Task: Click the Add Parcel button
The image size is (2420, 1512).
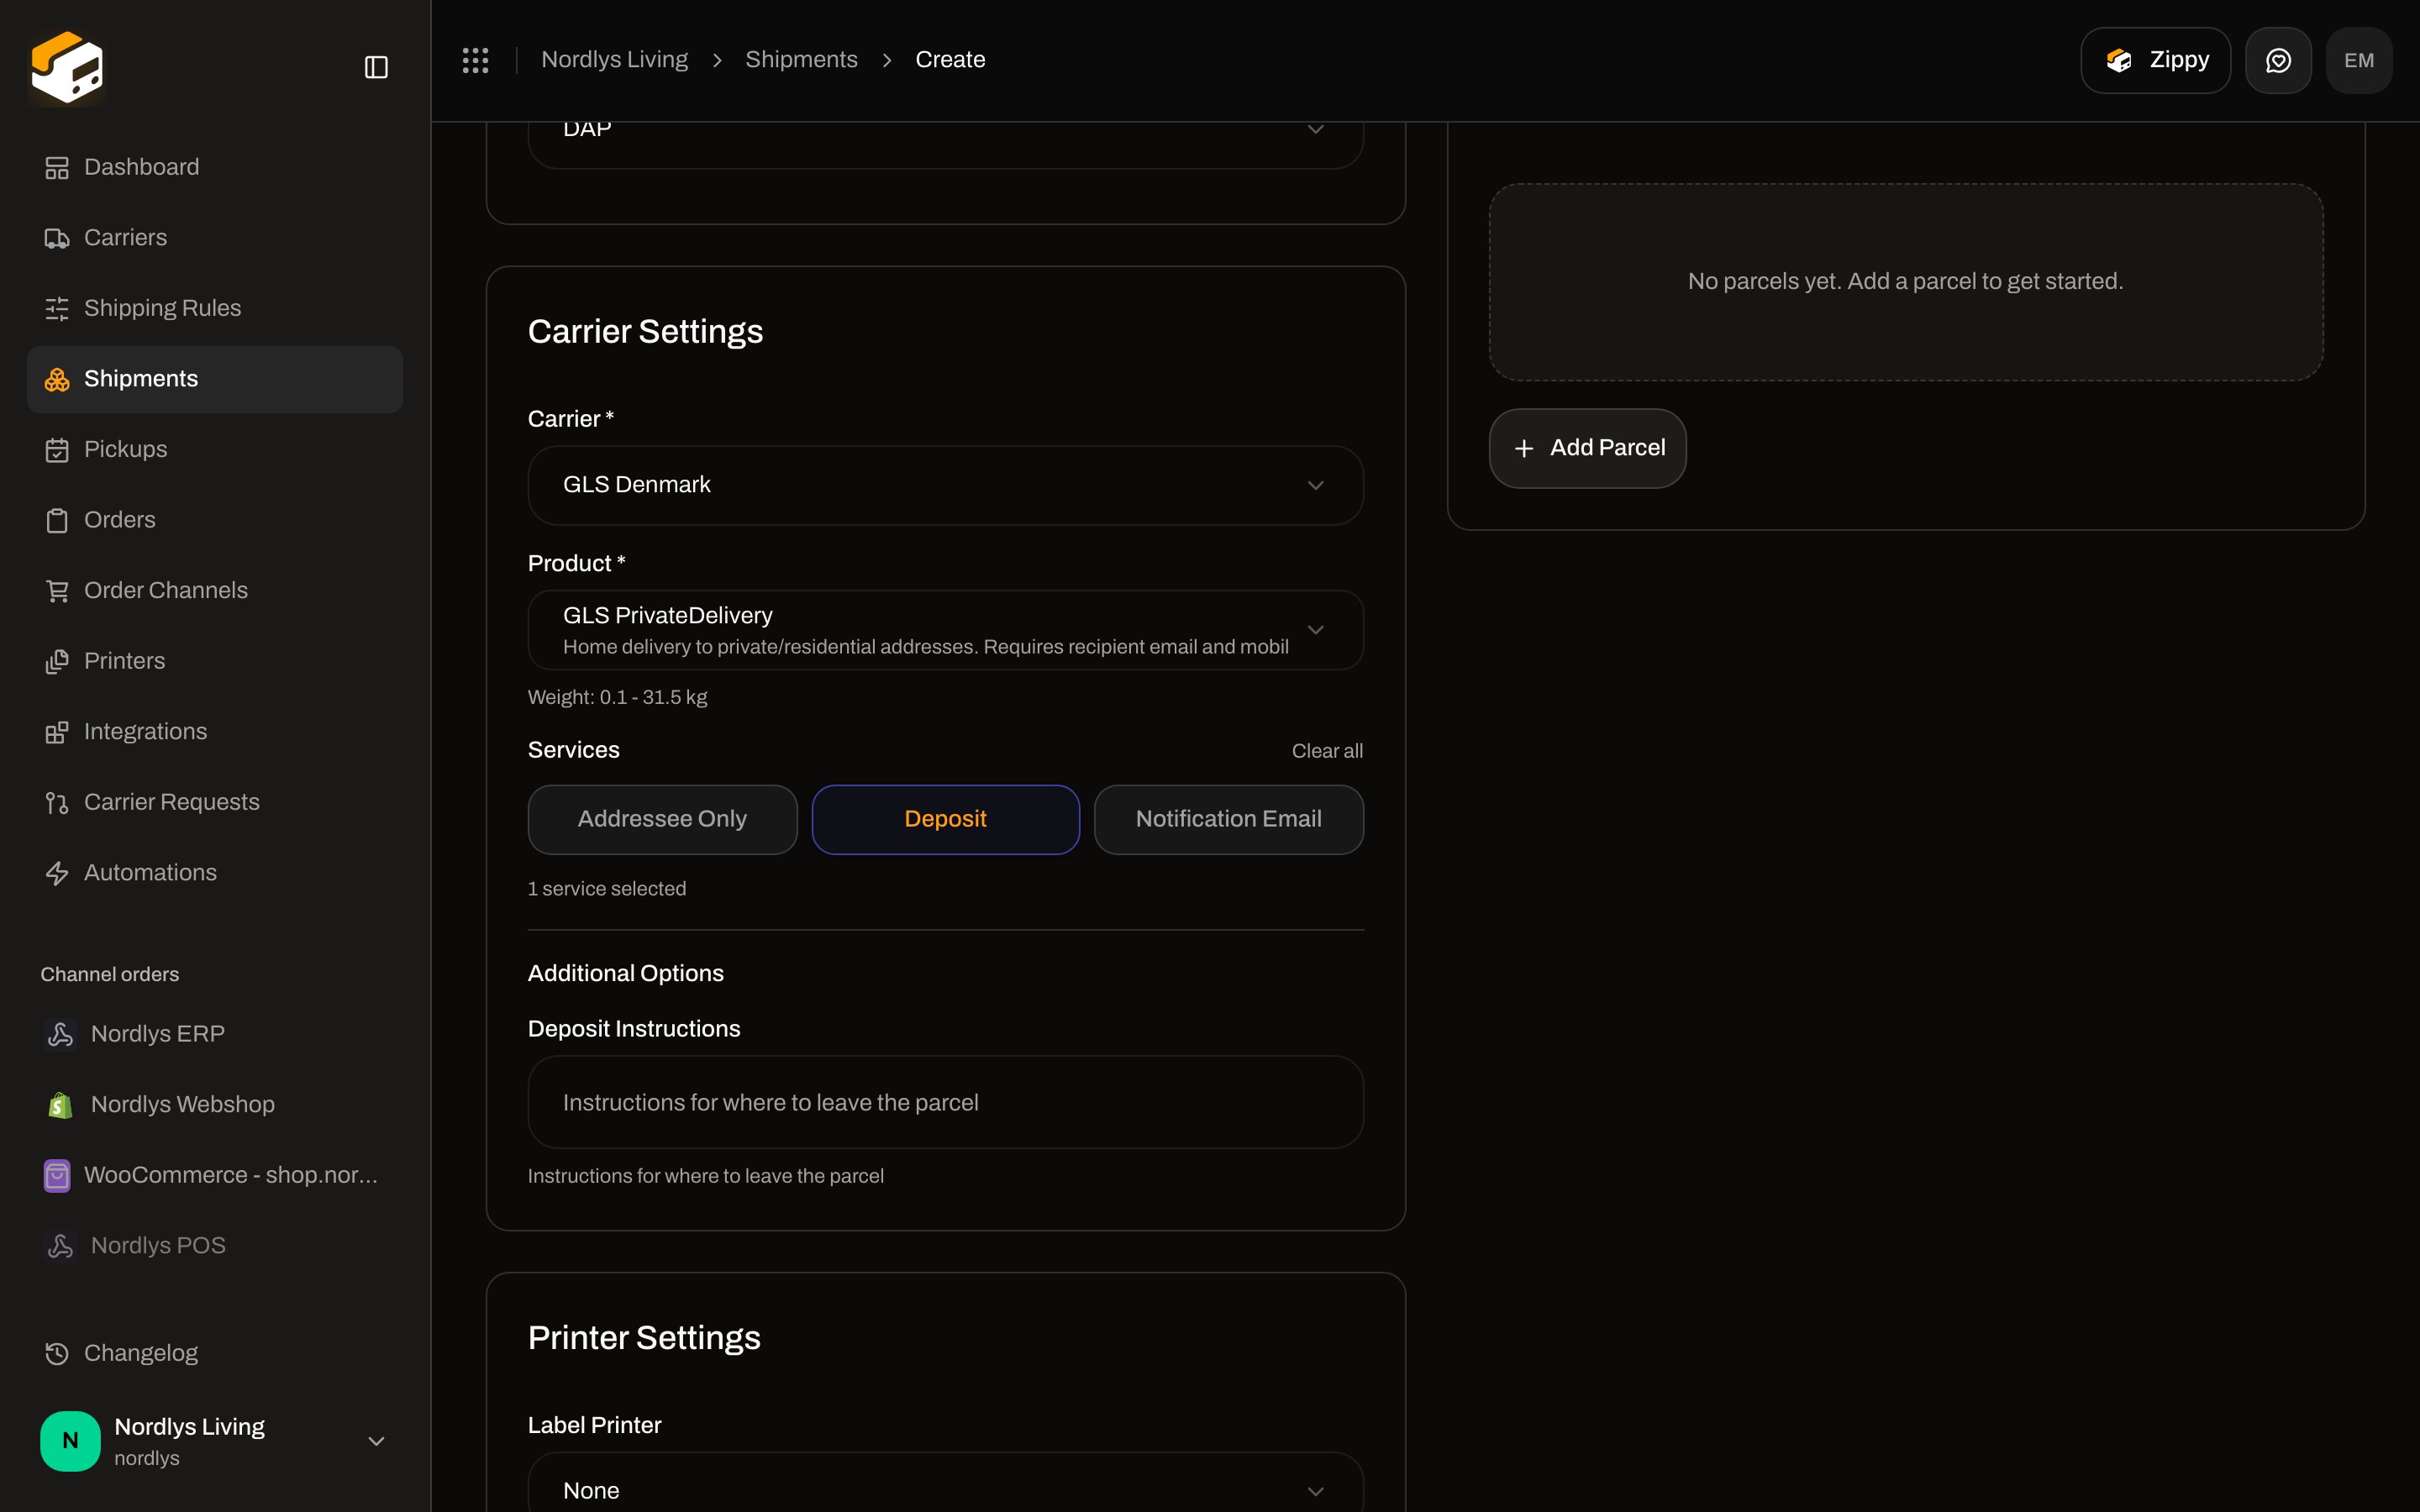Action: click(x=1587, y=448)
